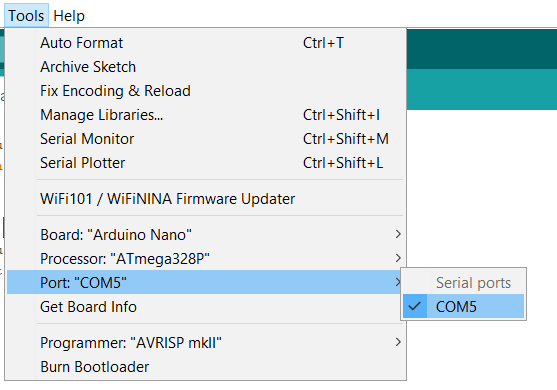
Task: Open Manage Libraries
Action: point(205,115)
